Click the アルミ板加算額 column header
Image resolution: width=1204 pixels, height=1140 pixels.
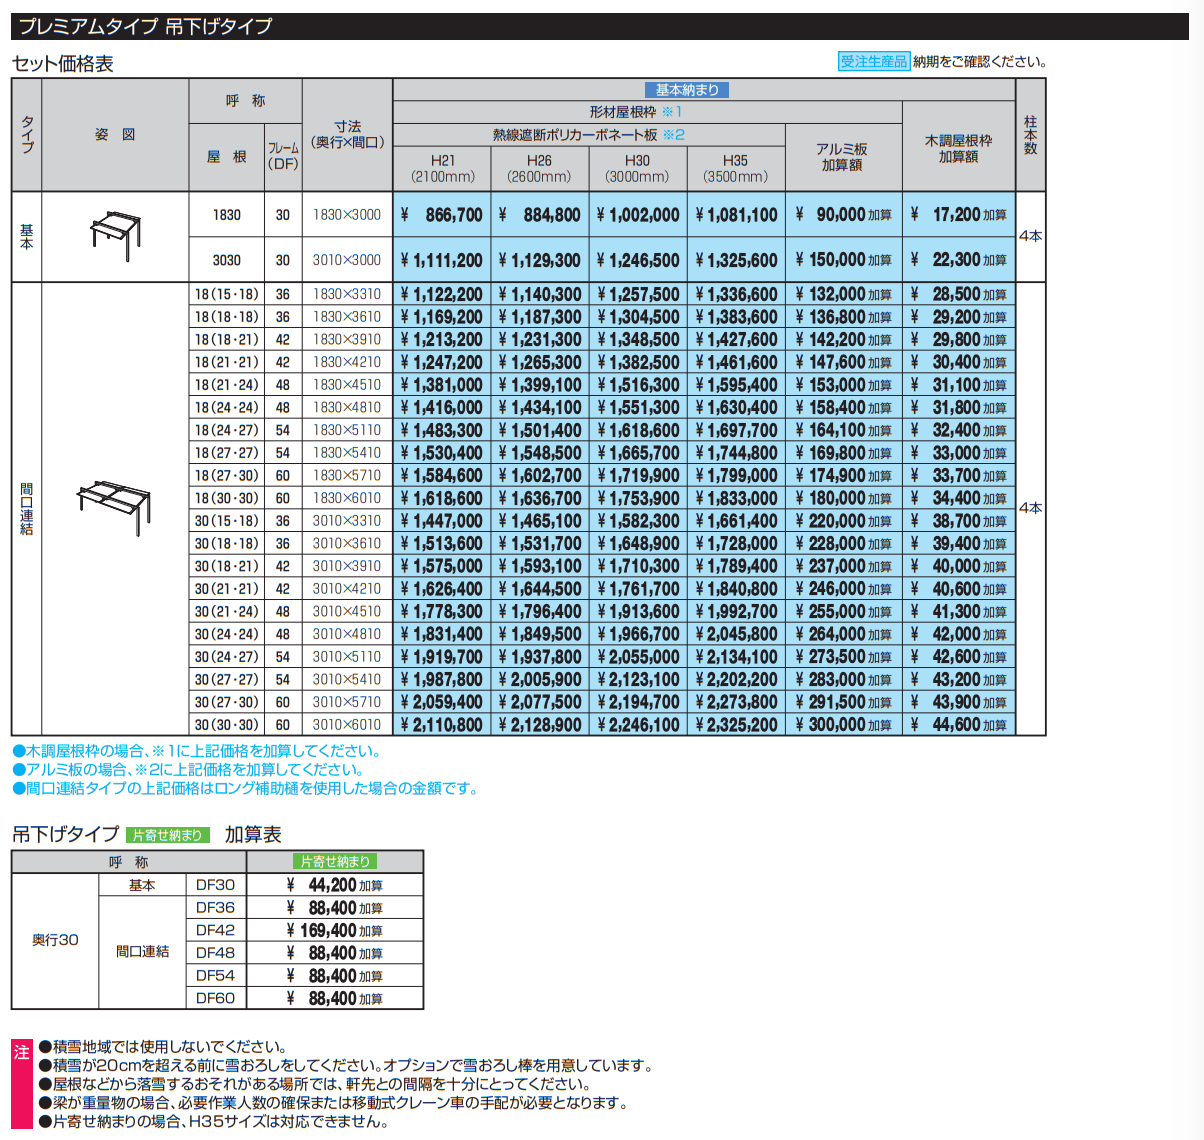pos(842,157)
